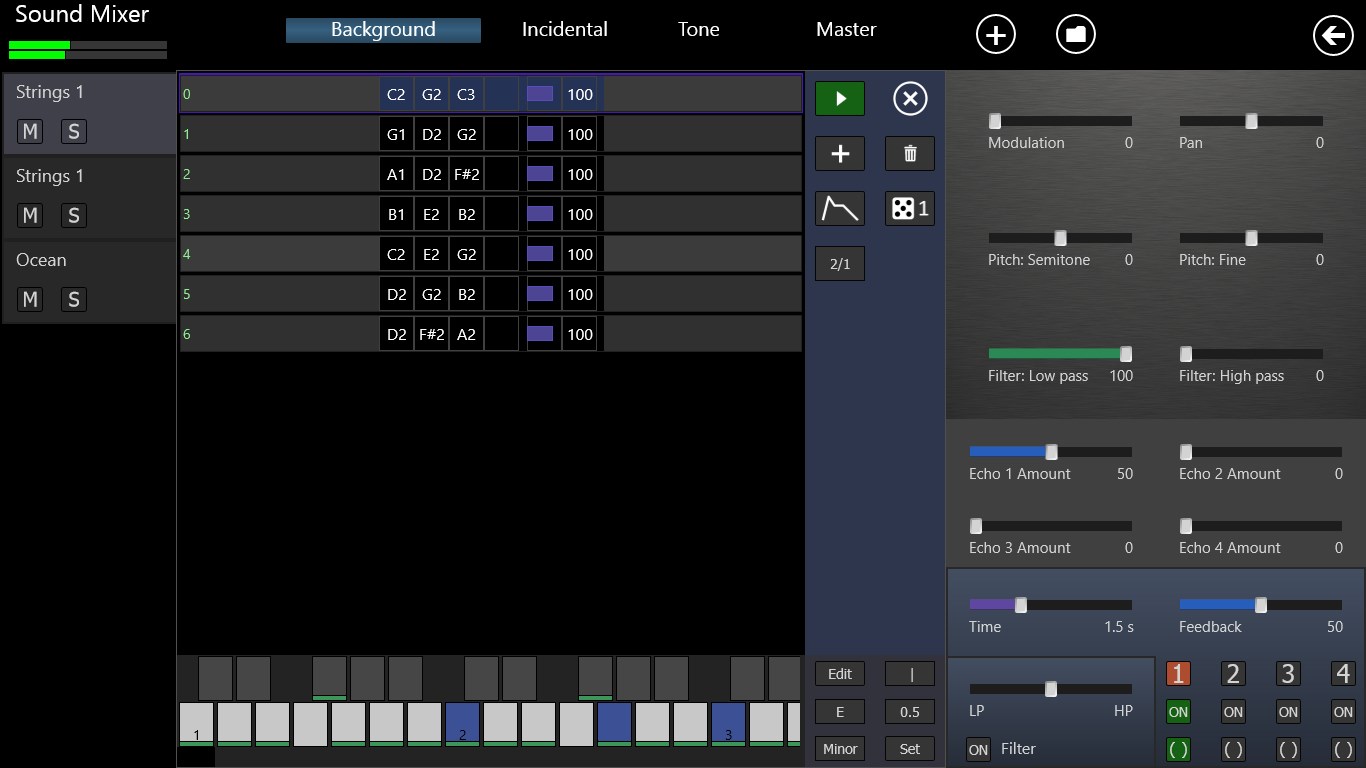1366x768 pixels.
Task: Open the 2/1 time division selector
Action: pyautogui.click(x=839, y=263)
